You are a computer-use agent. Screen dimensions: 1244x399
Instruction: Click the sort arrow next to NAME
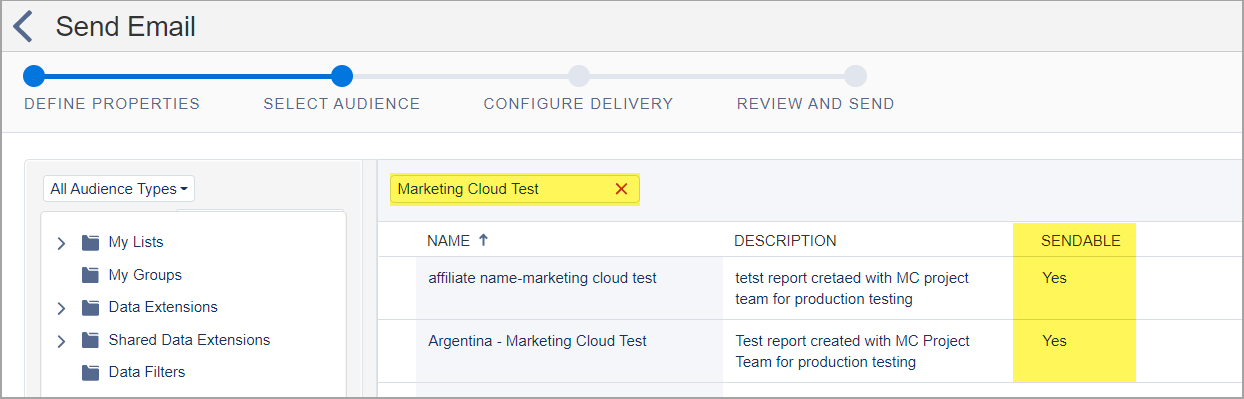[x=484, y=240]
